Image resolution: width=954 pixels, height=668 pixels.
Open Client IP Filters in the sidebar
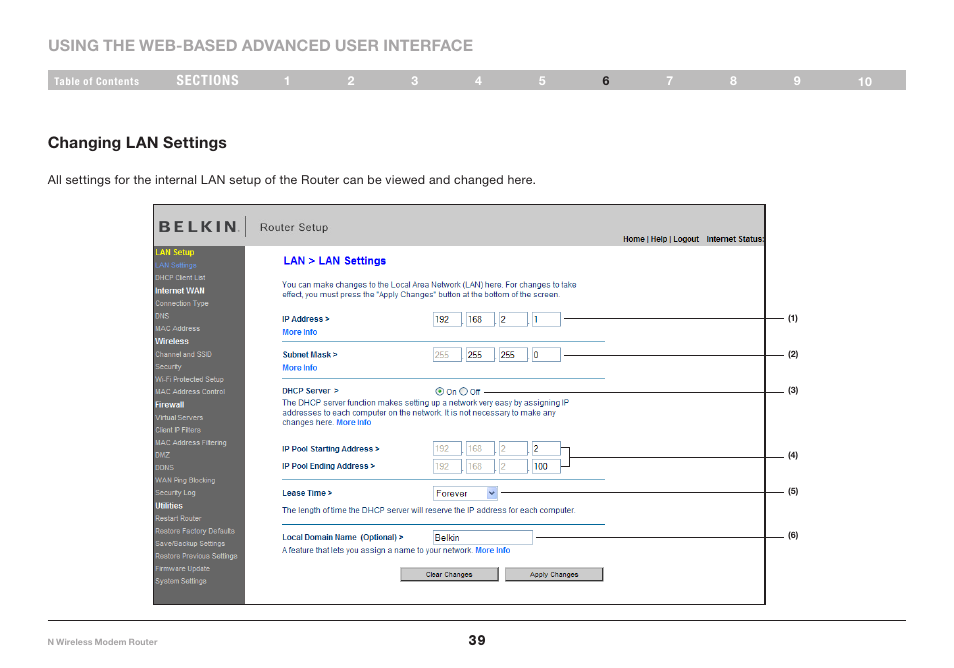click(x=178, y=430)
